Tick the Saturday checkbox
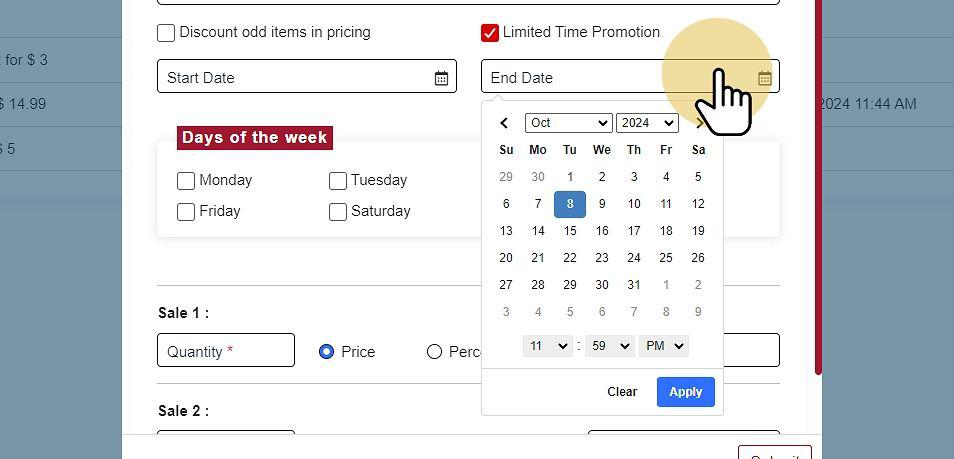Viewport: 954px width, 459px height. (x=338, y=212)
